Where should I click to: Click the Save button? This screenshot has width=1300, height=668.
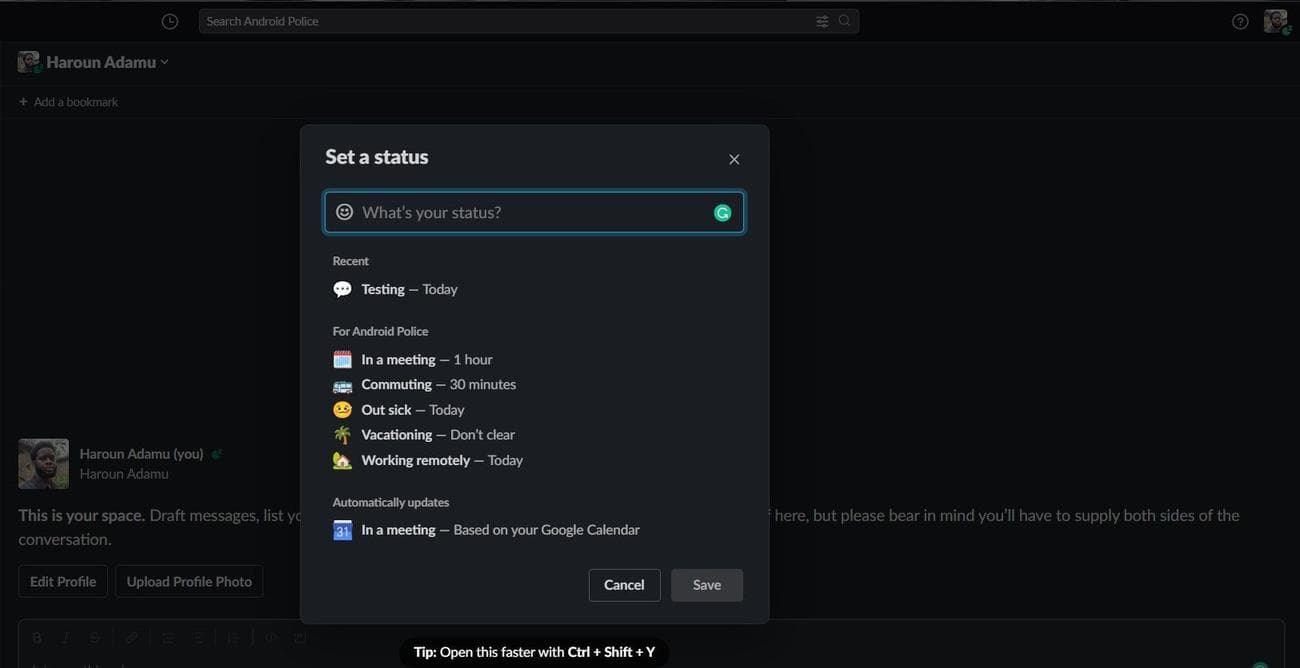pos(706,584)
